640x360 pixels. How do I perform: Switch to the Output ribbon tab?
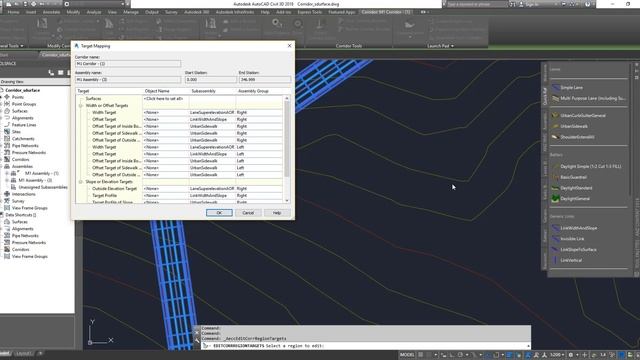(x=151, y=12)
